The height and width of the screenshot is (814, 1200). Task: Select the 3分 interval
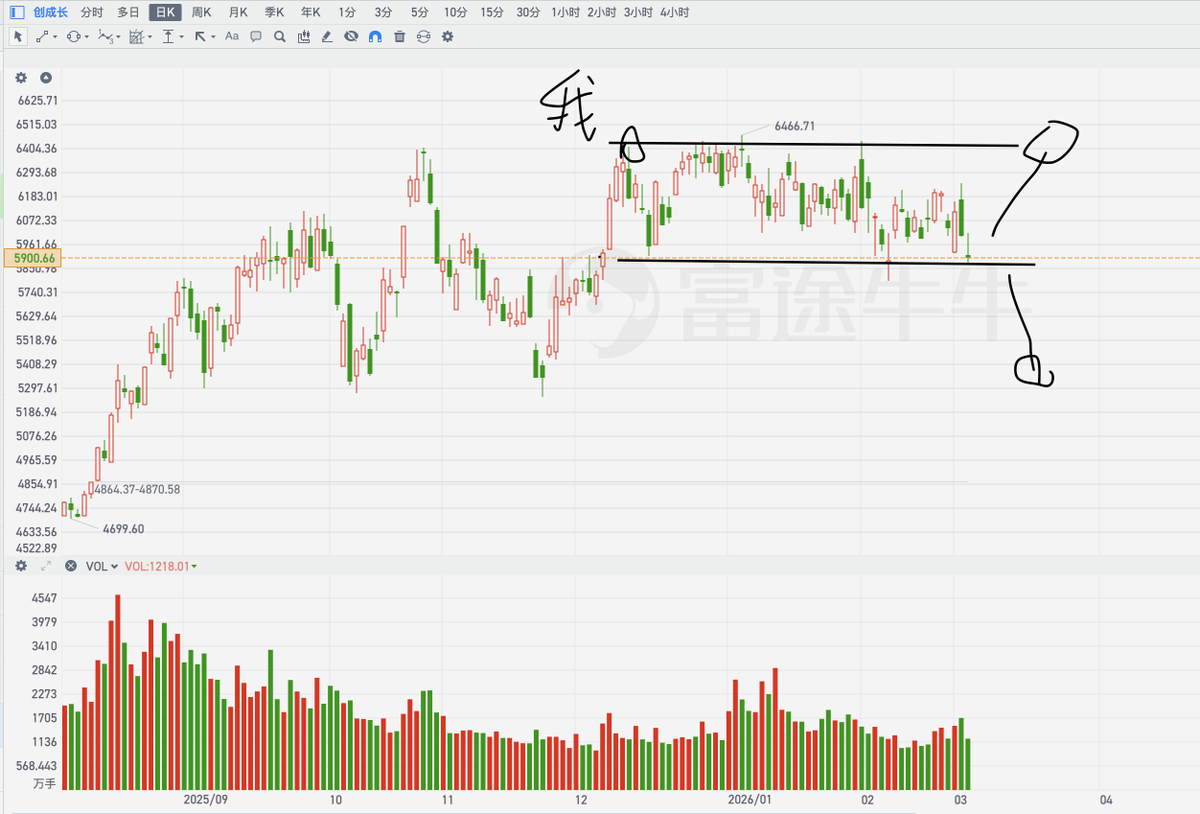tap(384, 12)
